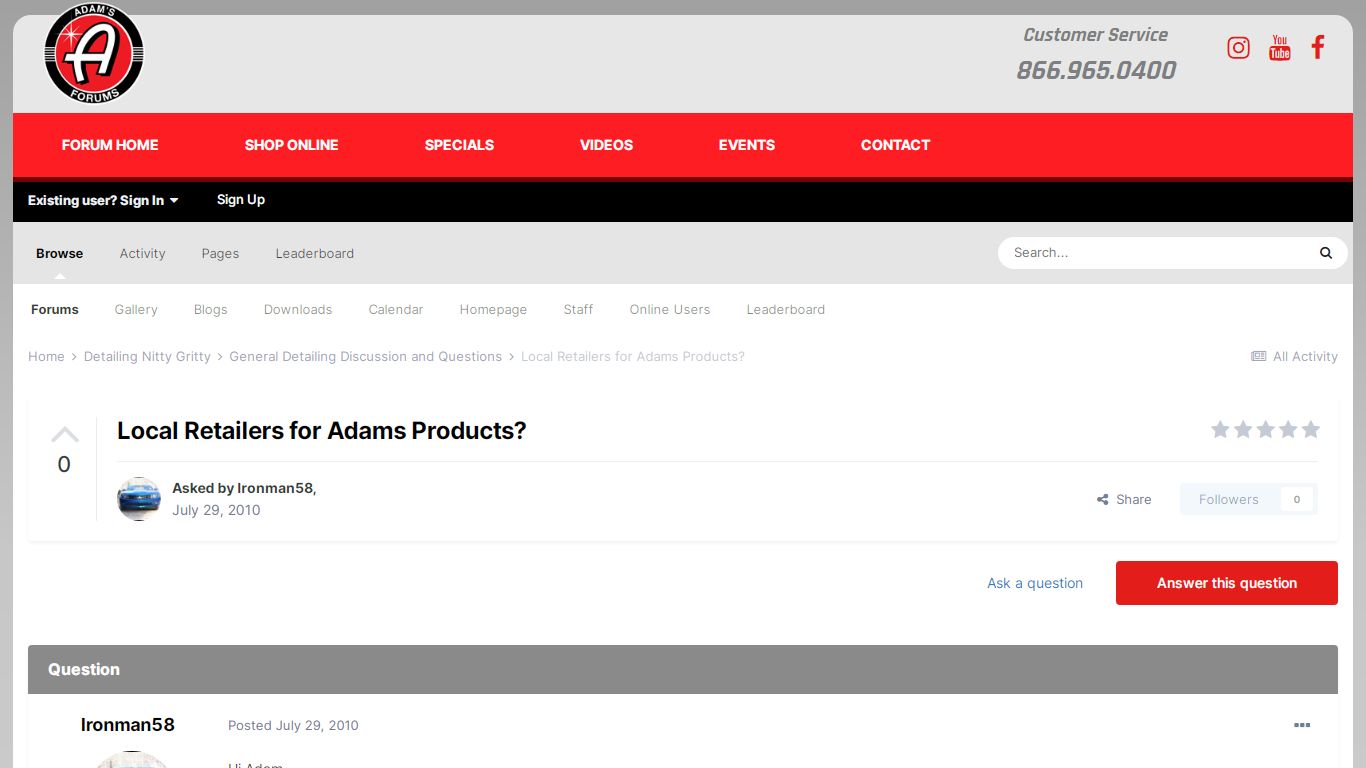The image size is (1366, 768).
Task: Open Leaderboard link in submenu row
Action: [786, 309]
